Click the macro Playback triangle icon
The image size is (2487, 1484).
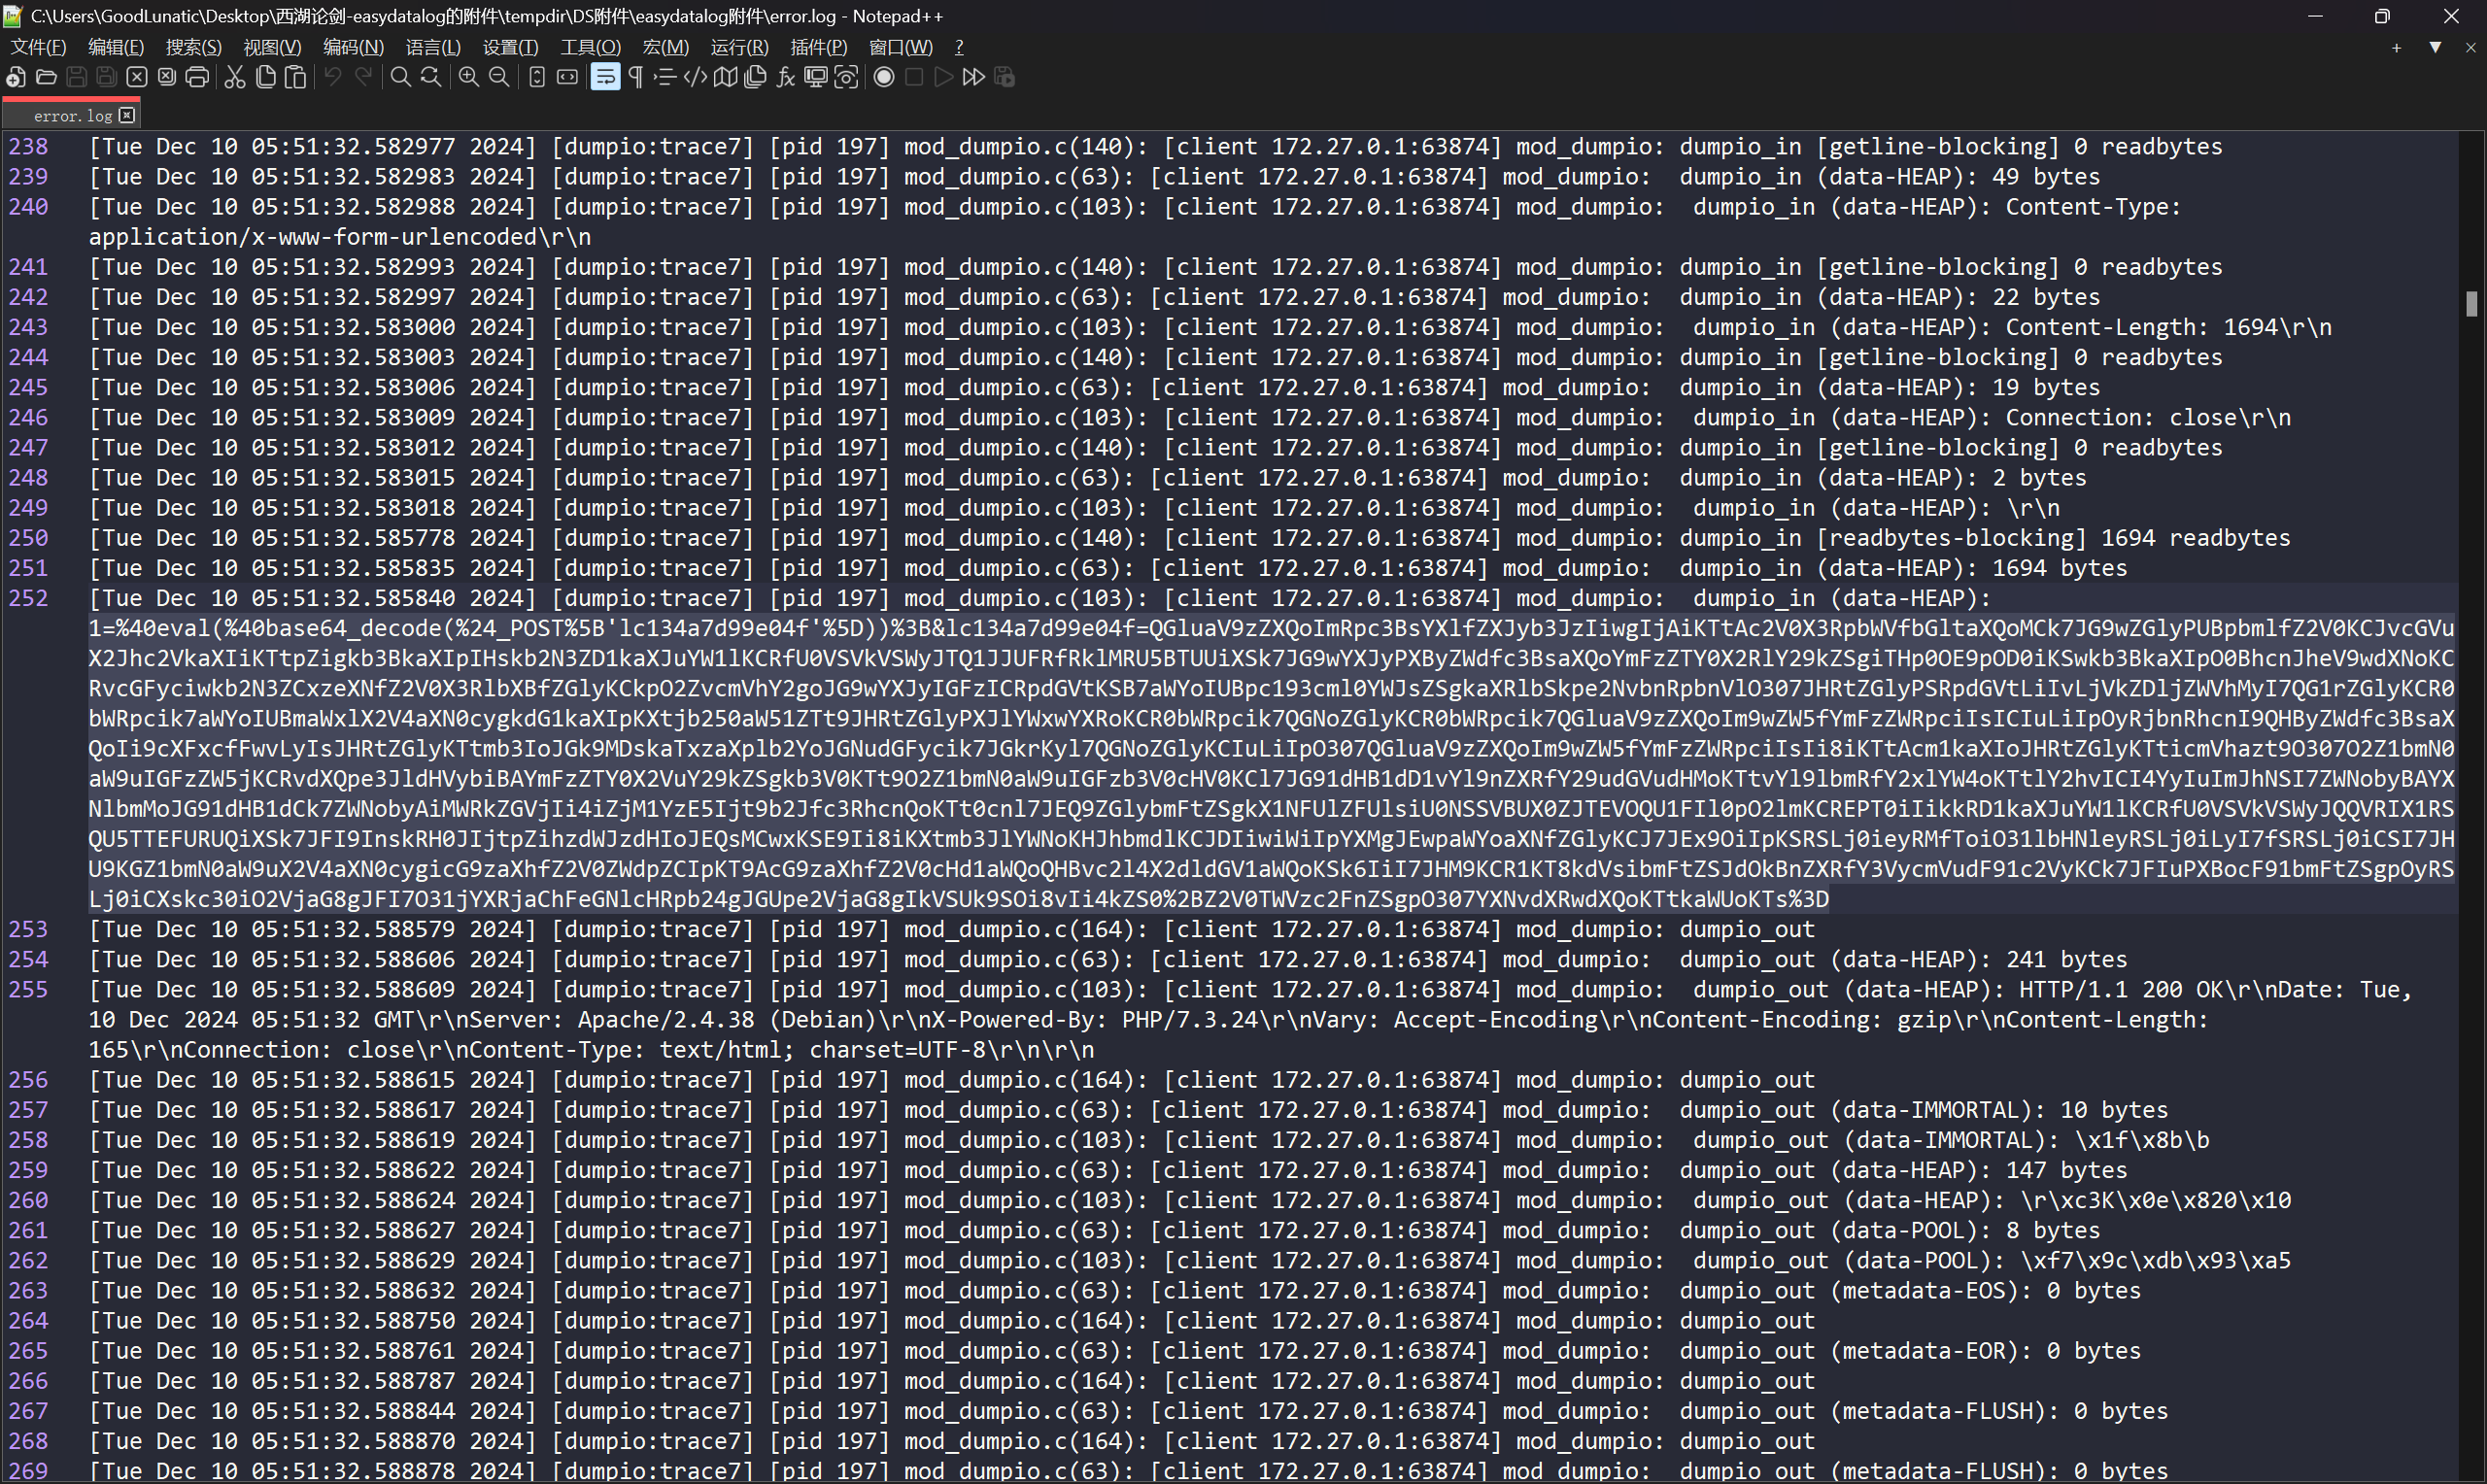944,77
